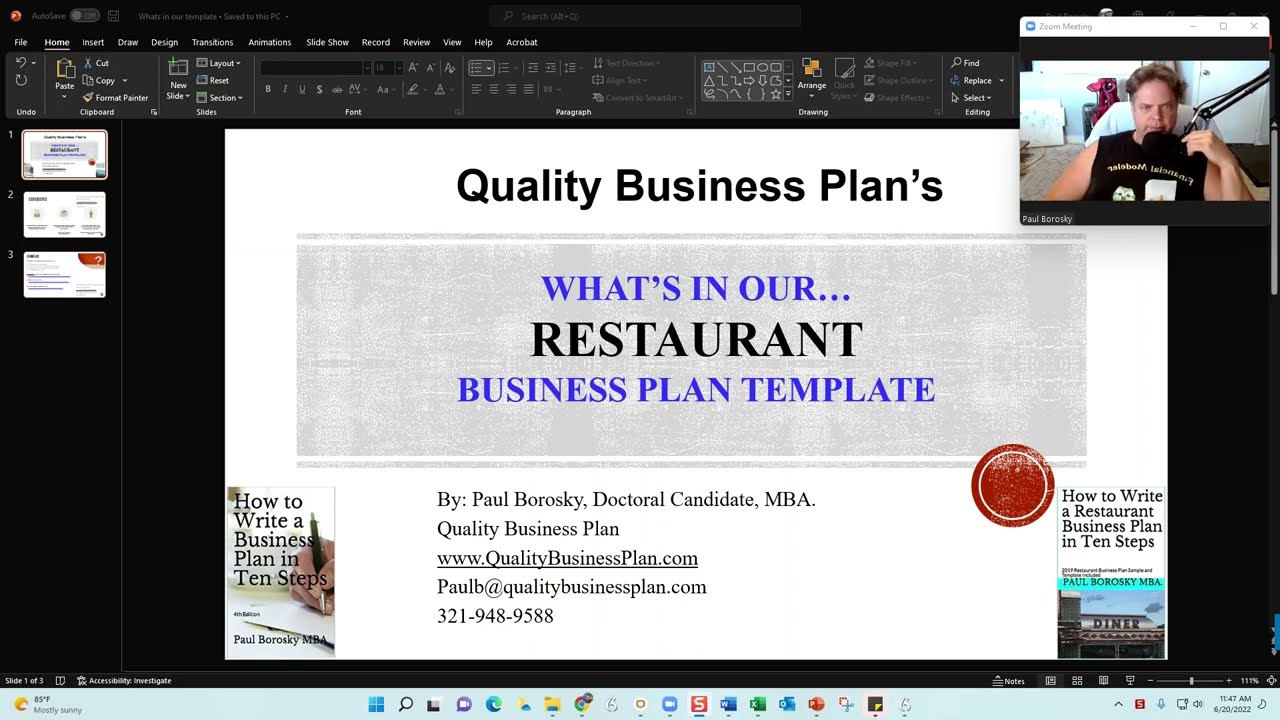Click the Search box in title bar
This screenshot has width=1280, height=720.
click(645, 16)
